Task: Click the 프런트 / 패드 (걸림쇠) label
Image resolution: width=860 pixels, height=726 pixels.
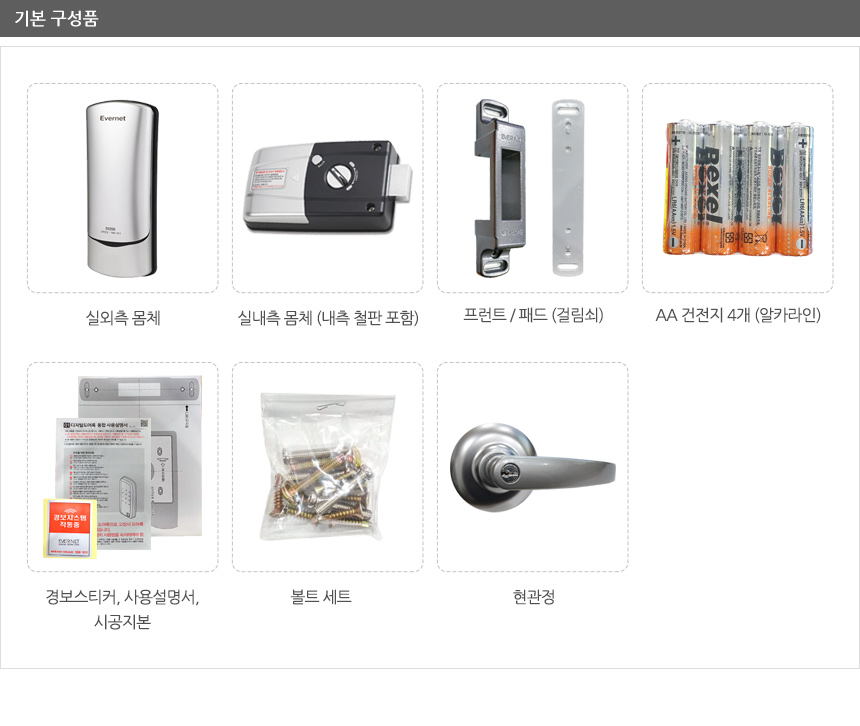Action: [x=533, y=315]
